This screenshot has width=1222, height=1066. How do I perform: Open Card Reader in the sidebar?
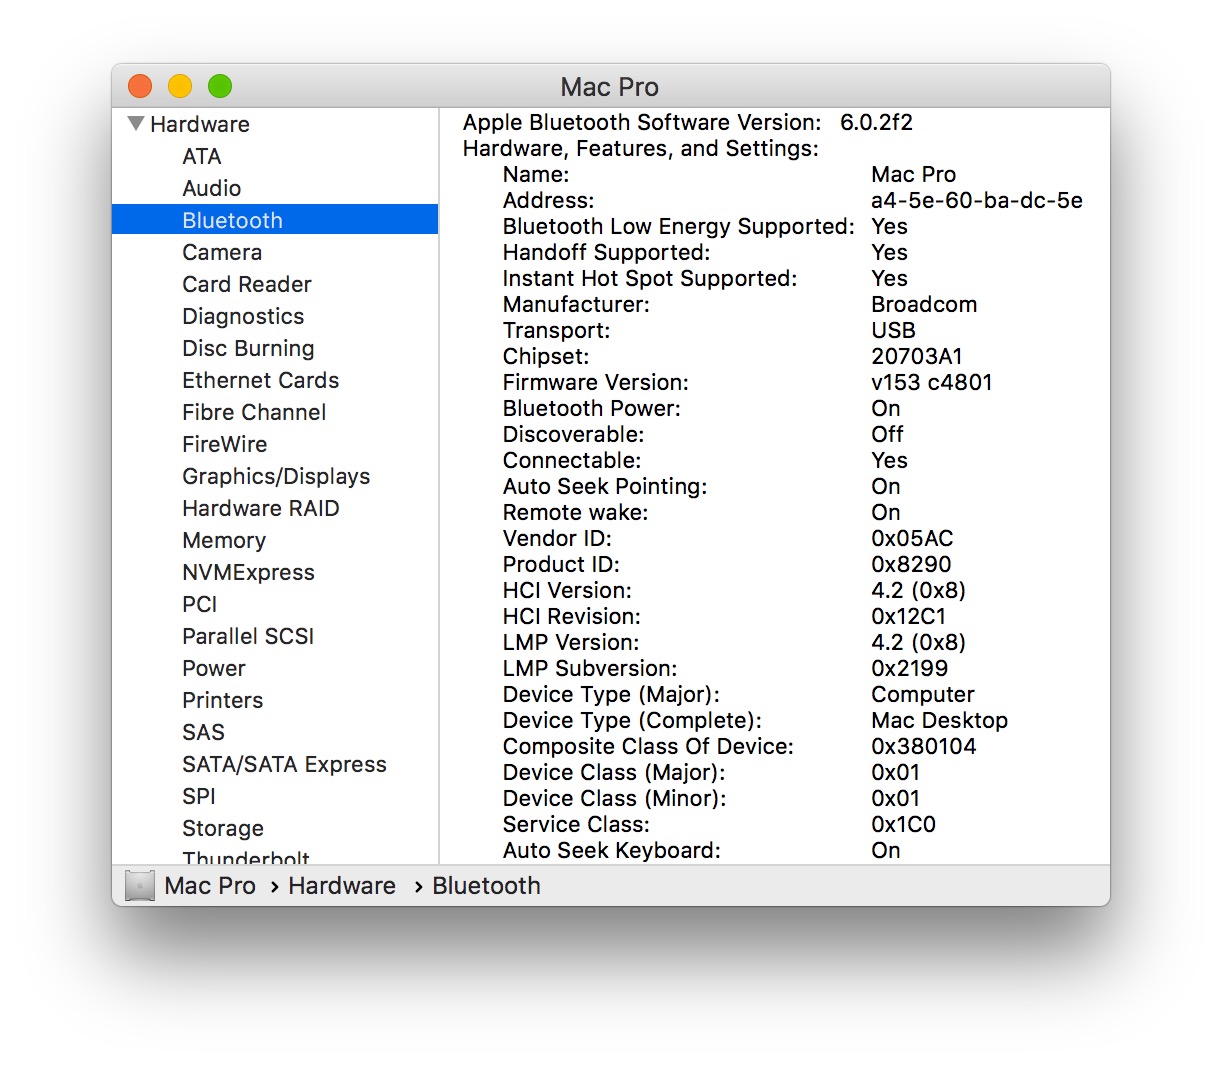(x=247, y=284)
